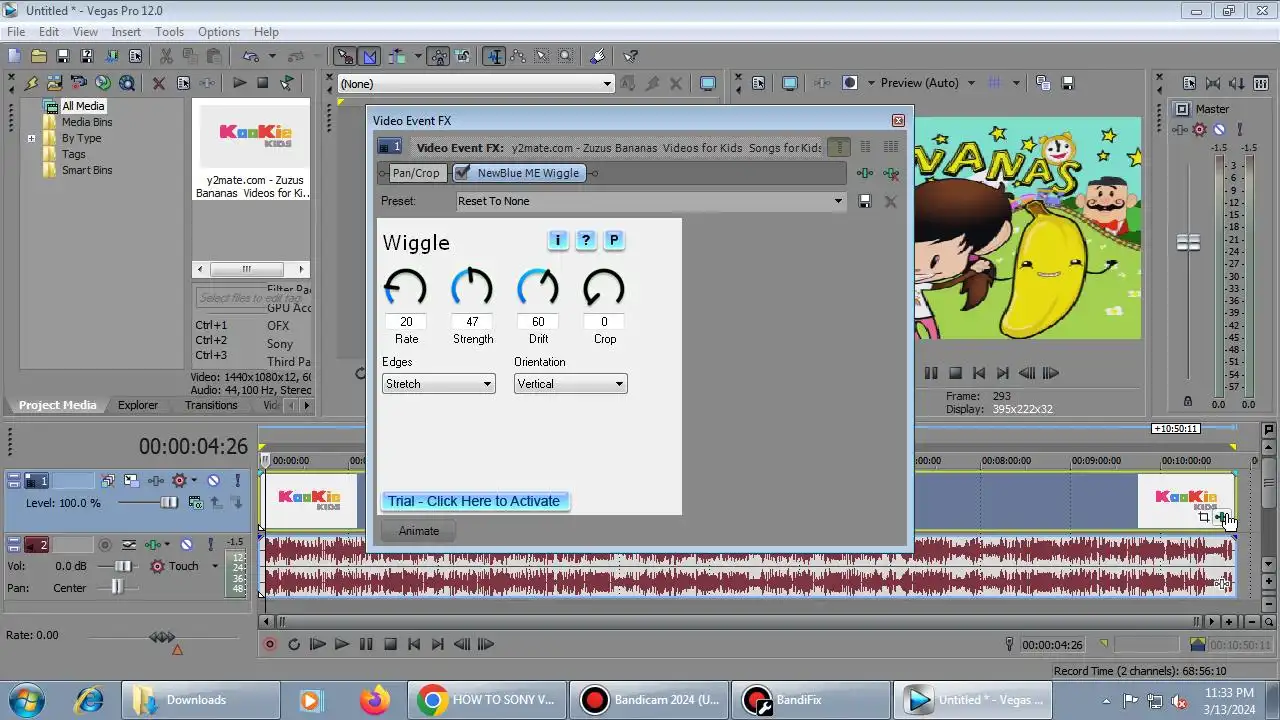Toggle Automatic Crossfades in the main toolbar
The height and width of the screenshot is (720, 1280).
tap(369, 57)
